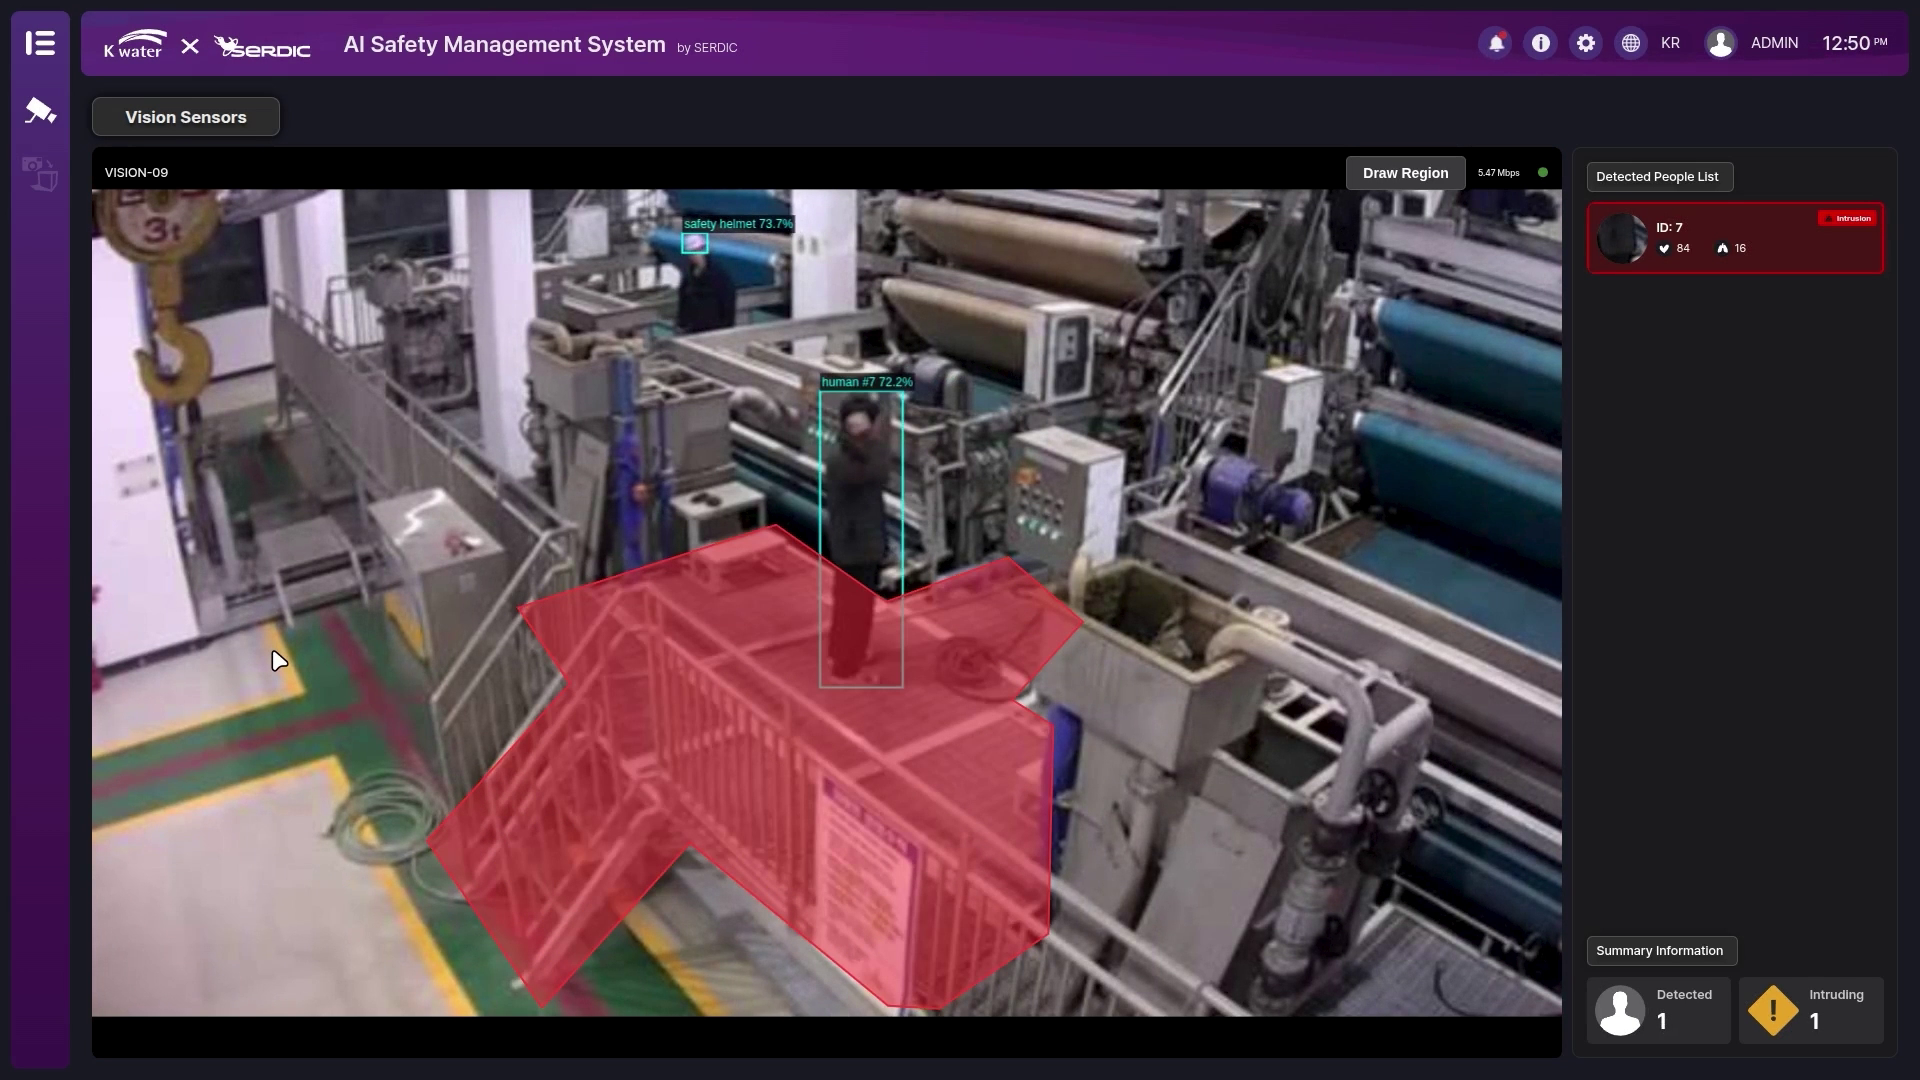Click the lungs respiration icon

pyautogui.click(x=1722, y=249)
